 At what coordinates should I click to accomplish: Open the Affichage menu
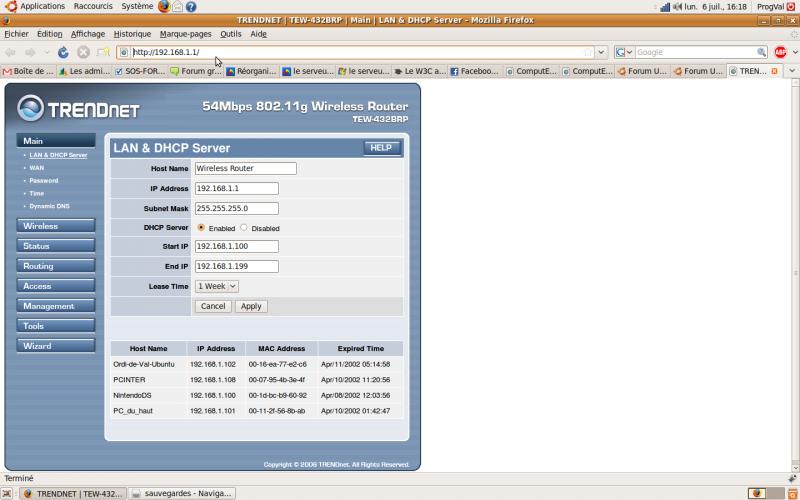88,34
